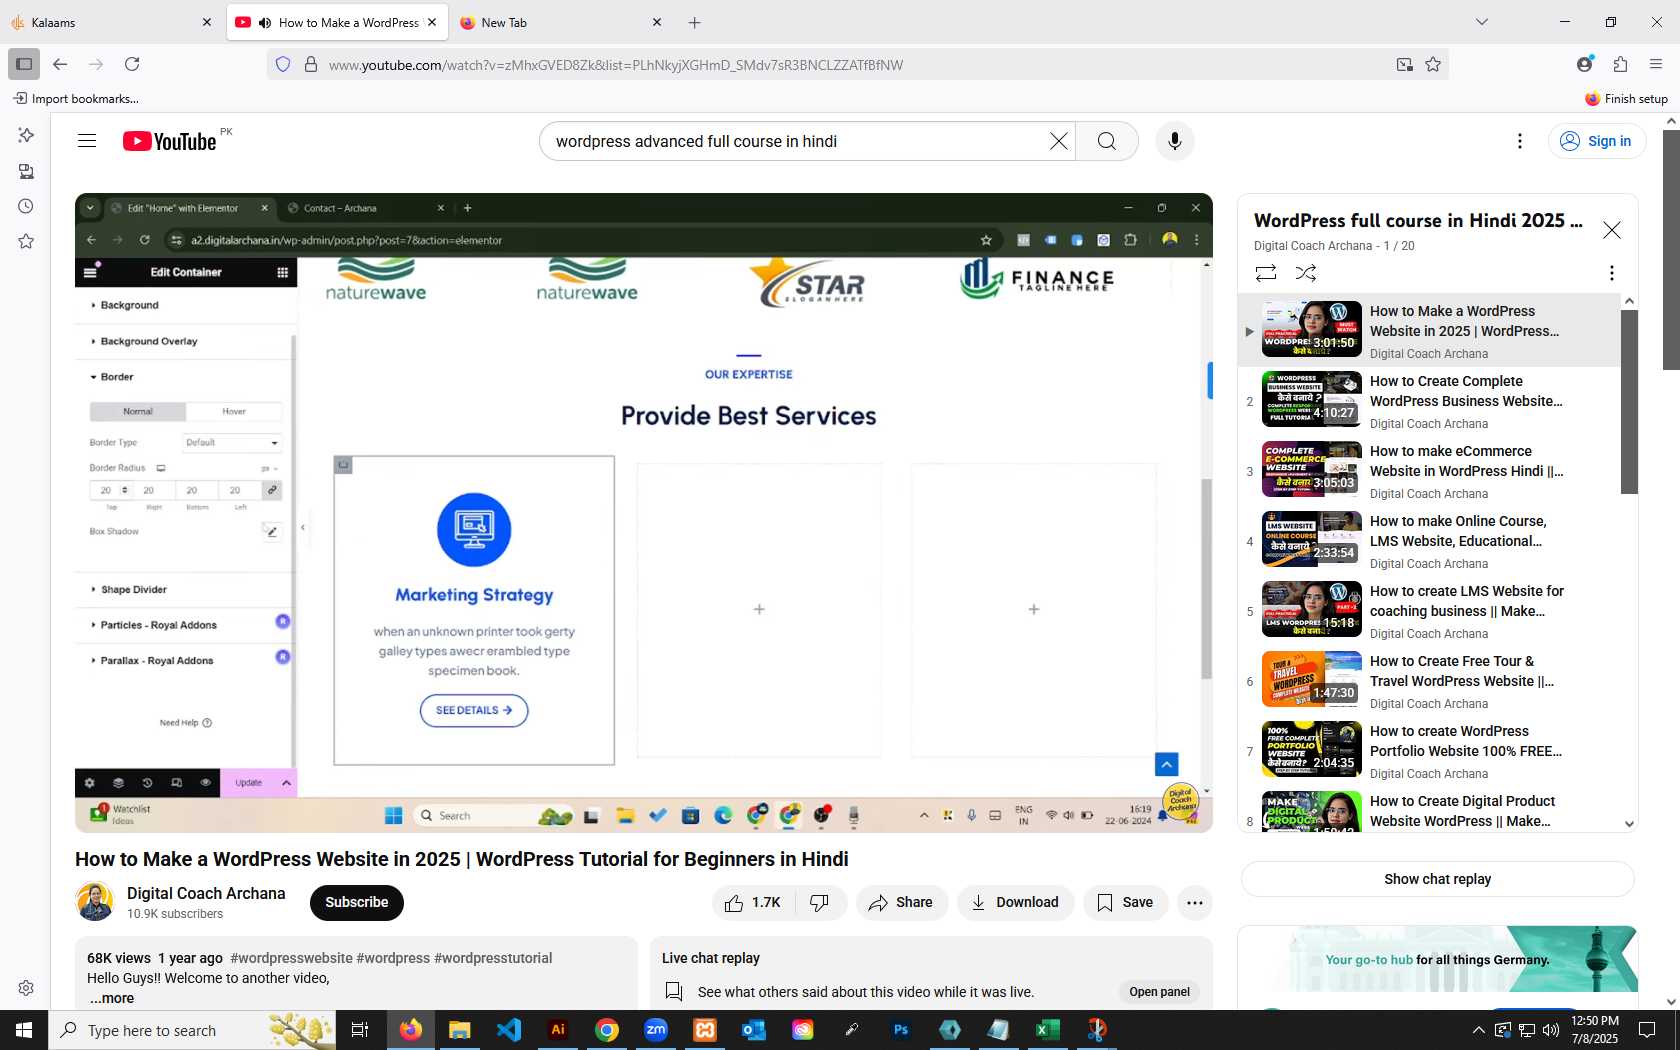The height and width of the screenshot is (1050, 1680).
Task: Open the Windows Start menu
Action: click(x=24, y=1030)
